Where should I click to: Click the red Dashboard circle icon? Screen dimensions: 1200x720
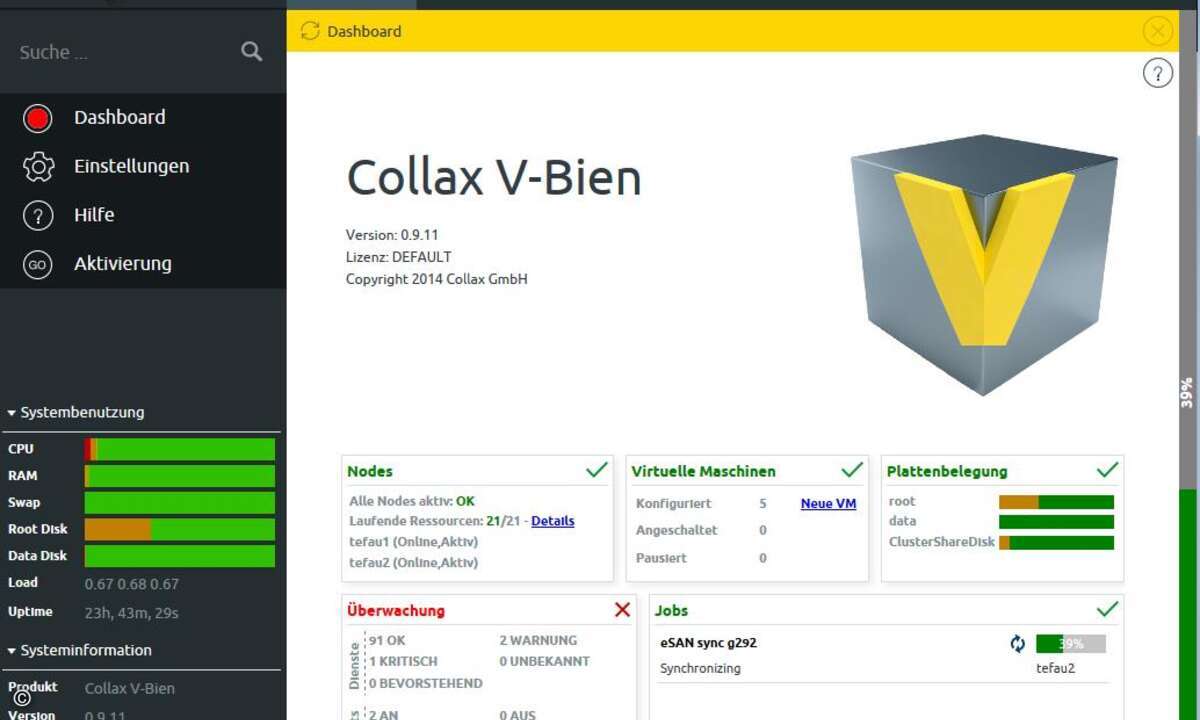point(38,118)
